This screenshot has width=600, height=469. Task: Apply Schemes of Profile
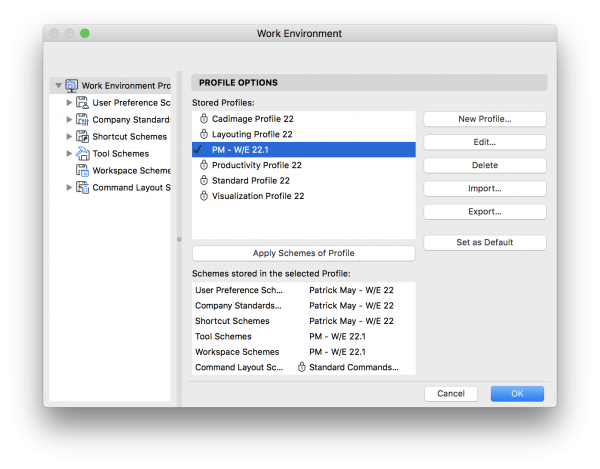point(302,252)
